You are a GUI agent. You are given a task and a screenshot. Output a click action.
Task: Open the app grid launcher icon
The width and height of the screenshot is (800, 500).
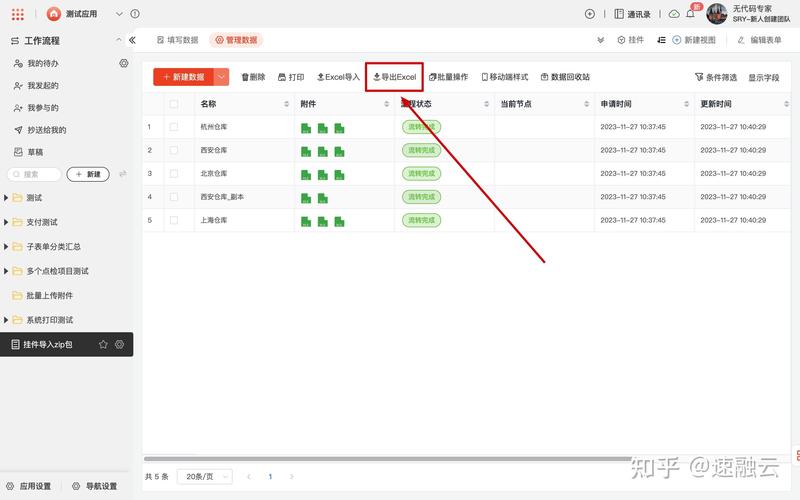click(x=18, y=14)
